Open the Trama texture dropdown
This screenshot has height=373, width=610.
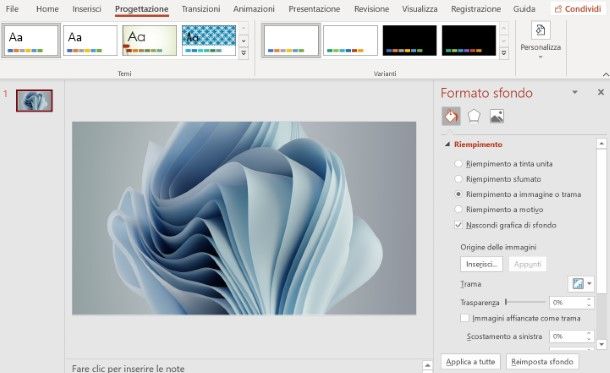(x=581, y=284)
